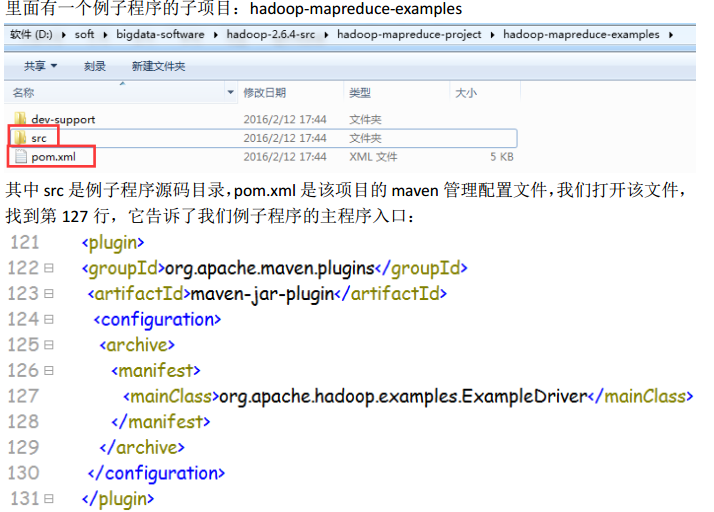Click the XML 文件 type cell
The height and width of the screenshot is (512, 714).
373,157
